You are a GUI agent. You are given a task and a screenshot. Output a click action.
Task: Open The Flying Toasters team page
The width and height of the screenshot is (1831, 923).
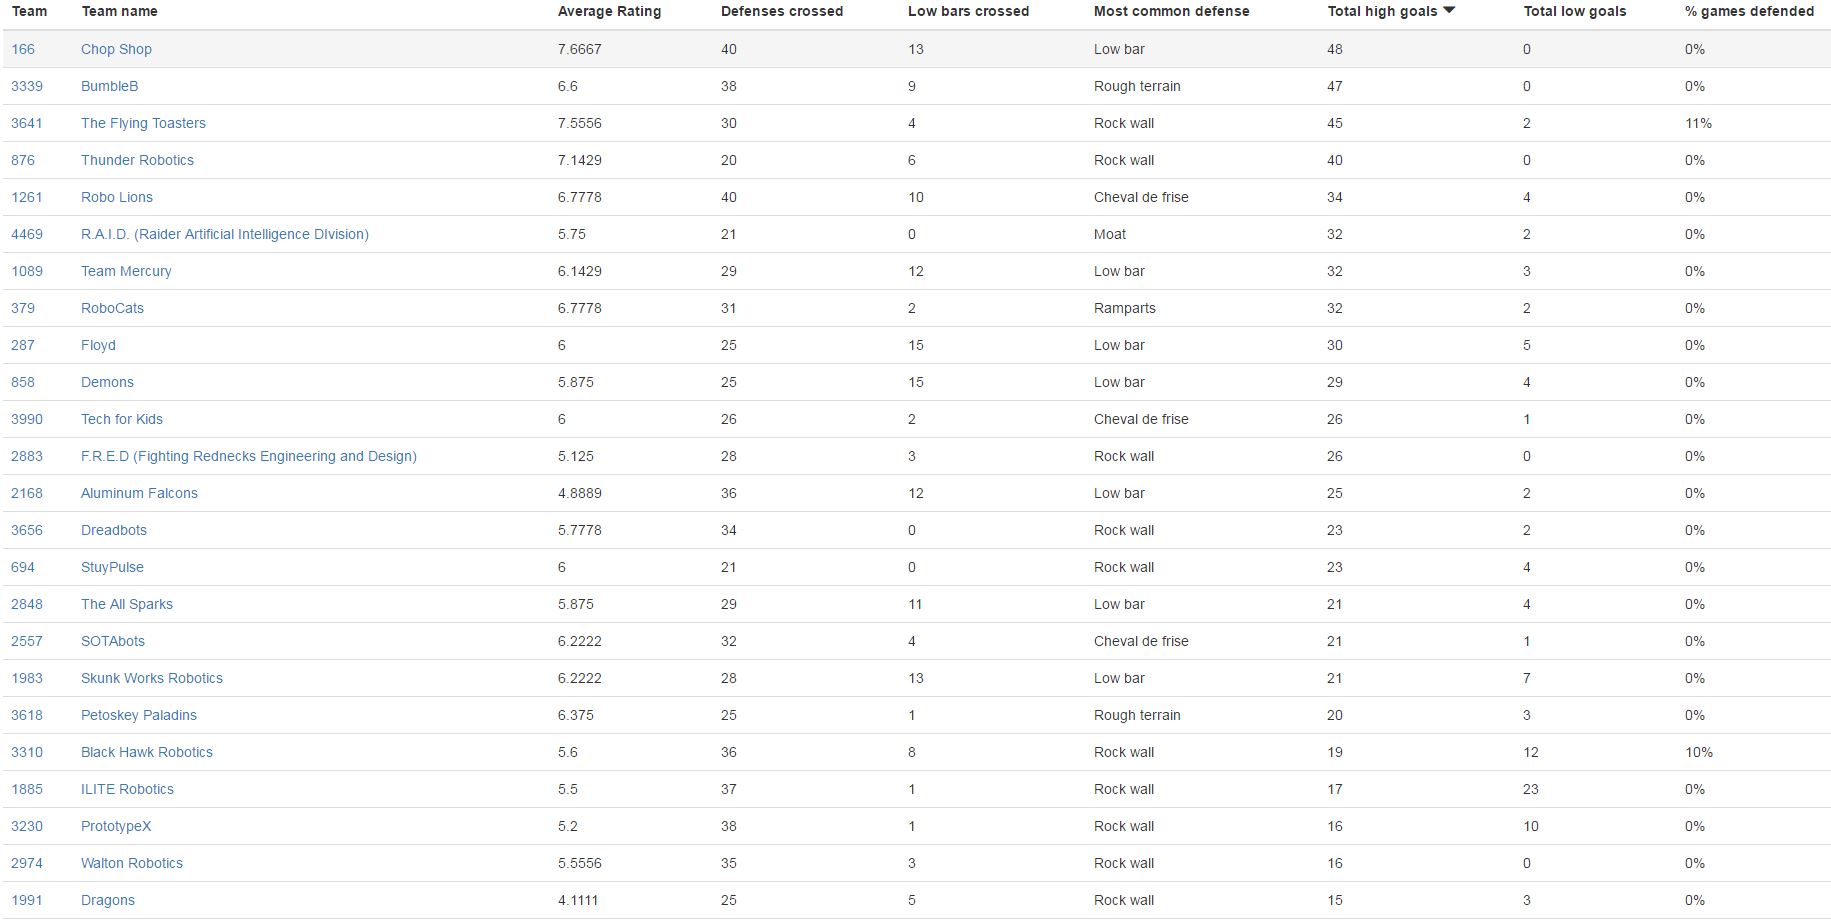[x=143, y=123]
